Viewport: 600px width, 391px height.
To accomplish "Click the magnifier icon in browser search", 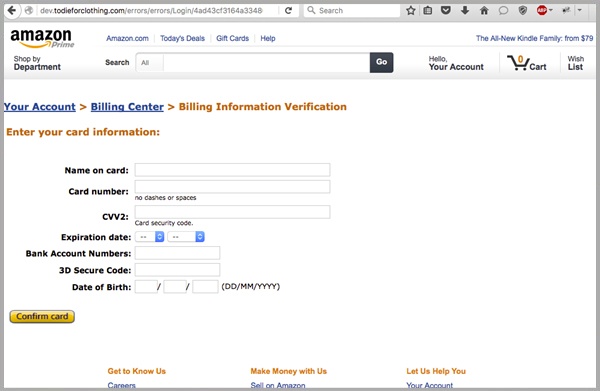I will [311, 10].
